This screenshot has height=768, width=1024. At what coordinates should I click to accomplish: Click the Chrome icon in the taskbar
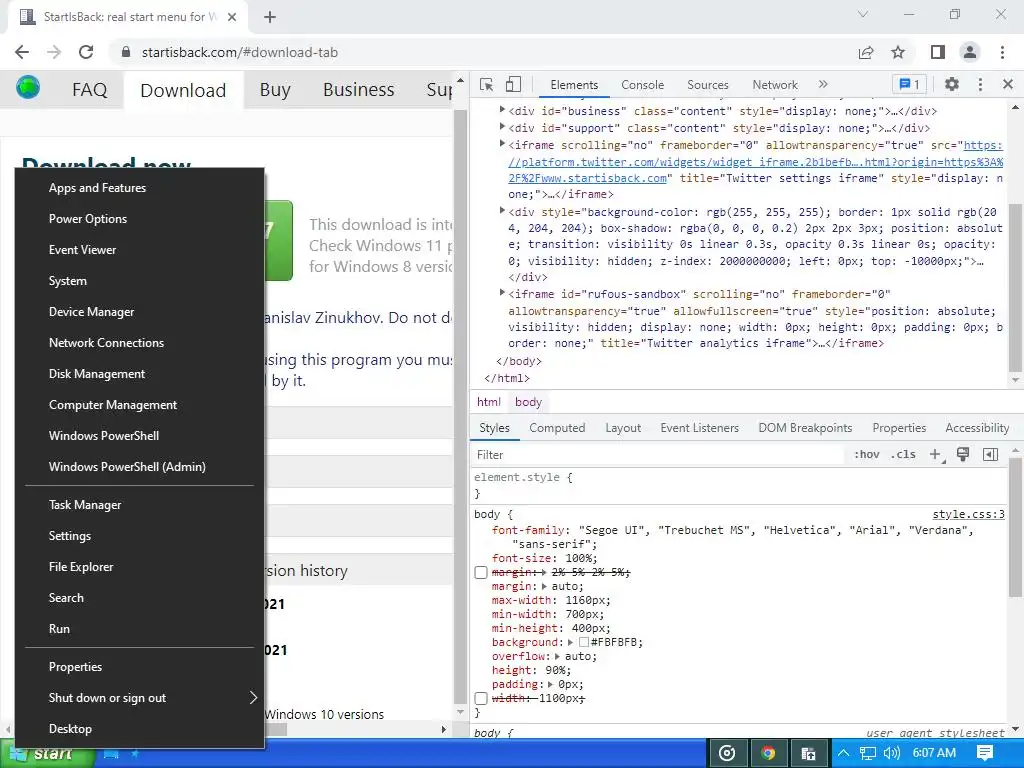pos(768,754)
